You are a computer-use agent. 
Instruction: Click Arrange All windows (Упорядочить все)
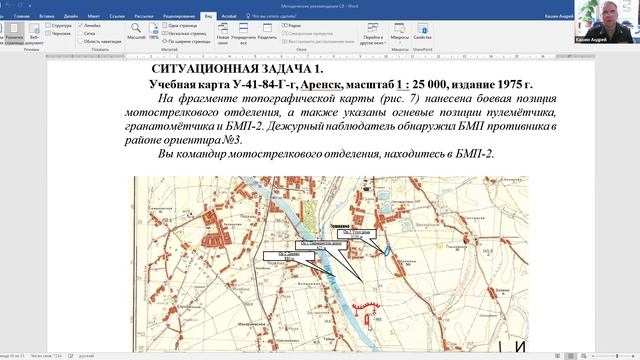pyautogui.click(x=244, y=33)
